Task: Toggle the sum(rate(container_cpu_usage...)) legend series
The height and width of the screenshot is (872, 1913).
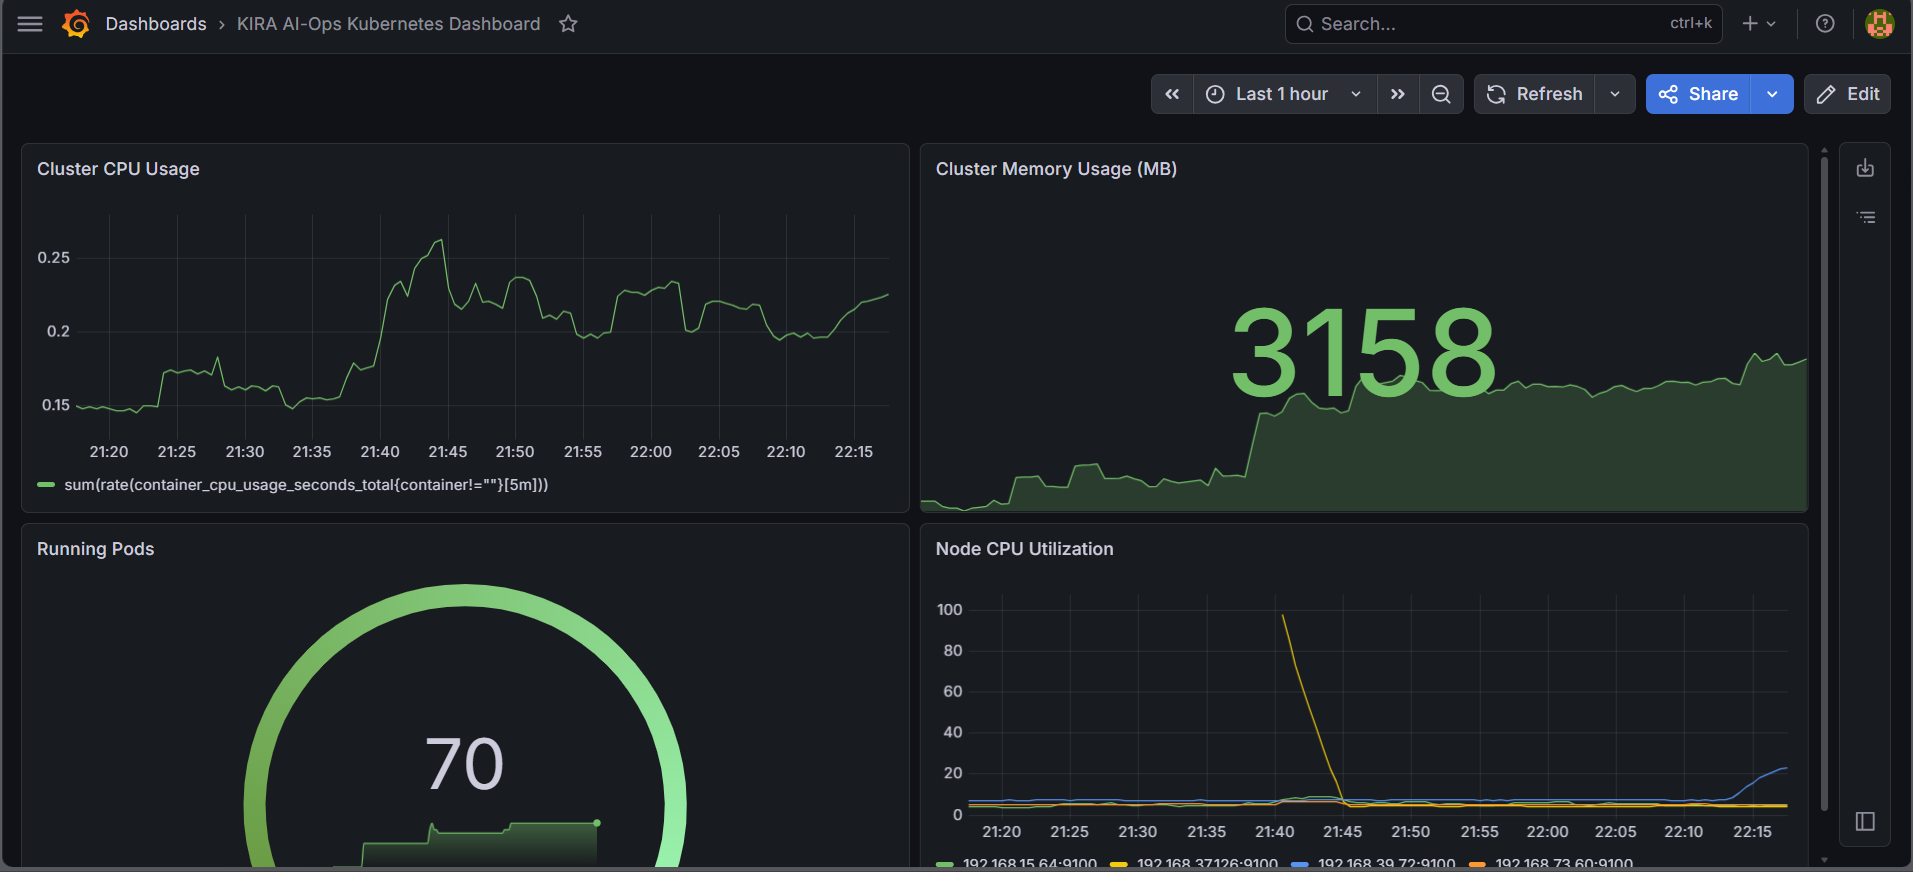Action: pos(306,485)
